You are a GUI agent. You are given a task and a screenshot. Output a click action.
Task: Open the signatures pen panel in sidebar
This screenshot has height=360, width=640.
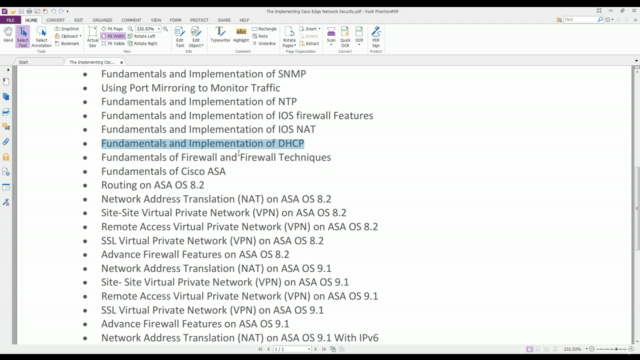point(6,202)
